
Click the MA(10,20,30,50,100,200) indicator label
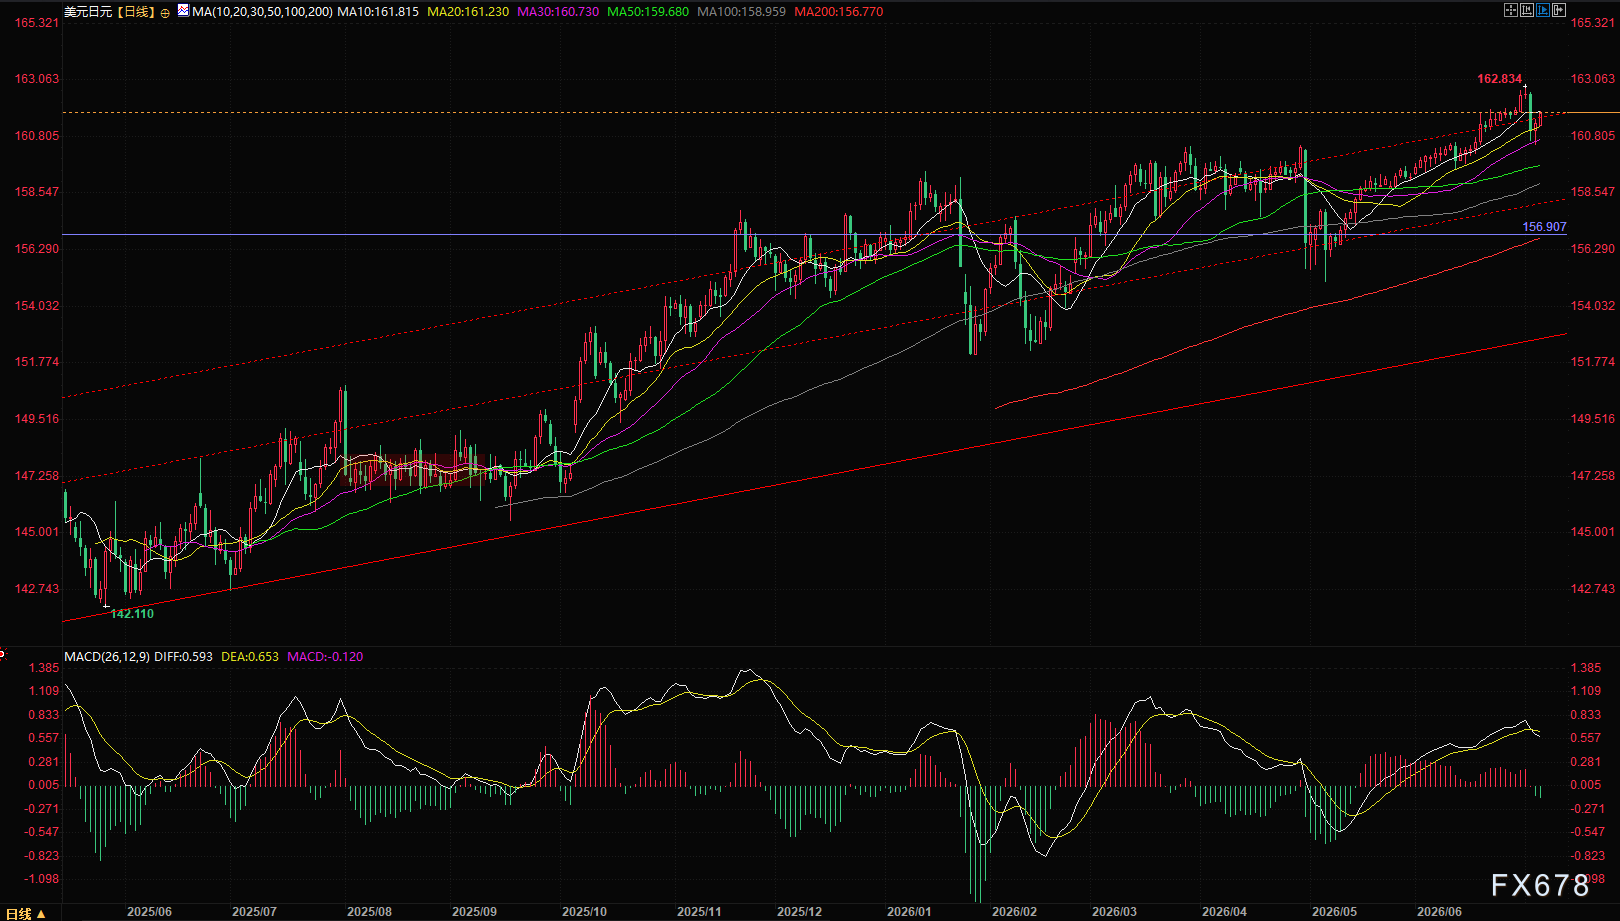point(263,12)
